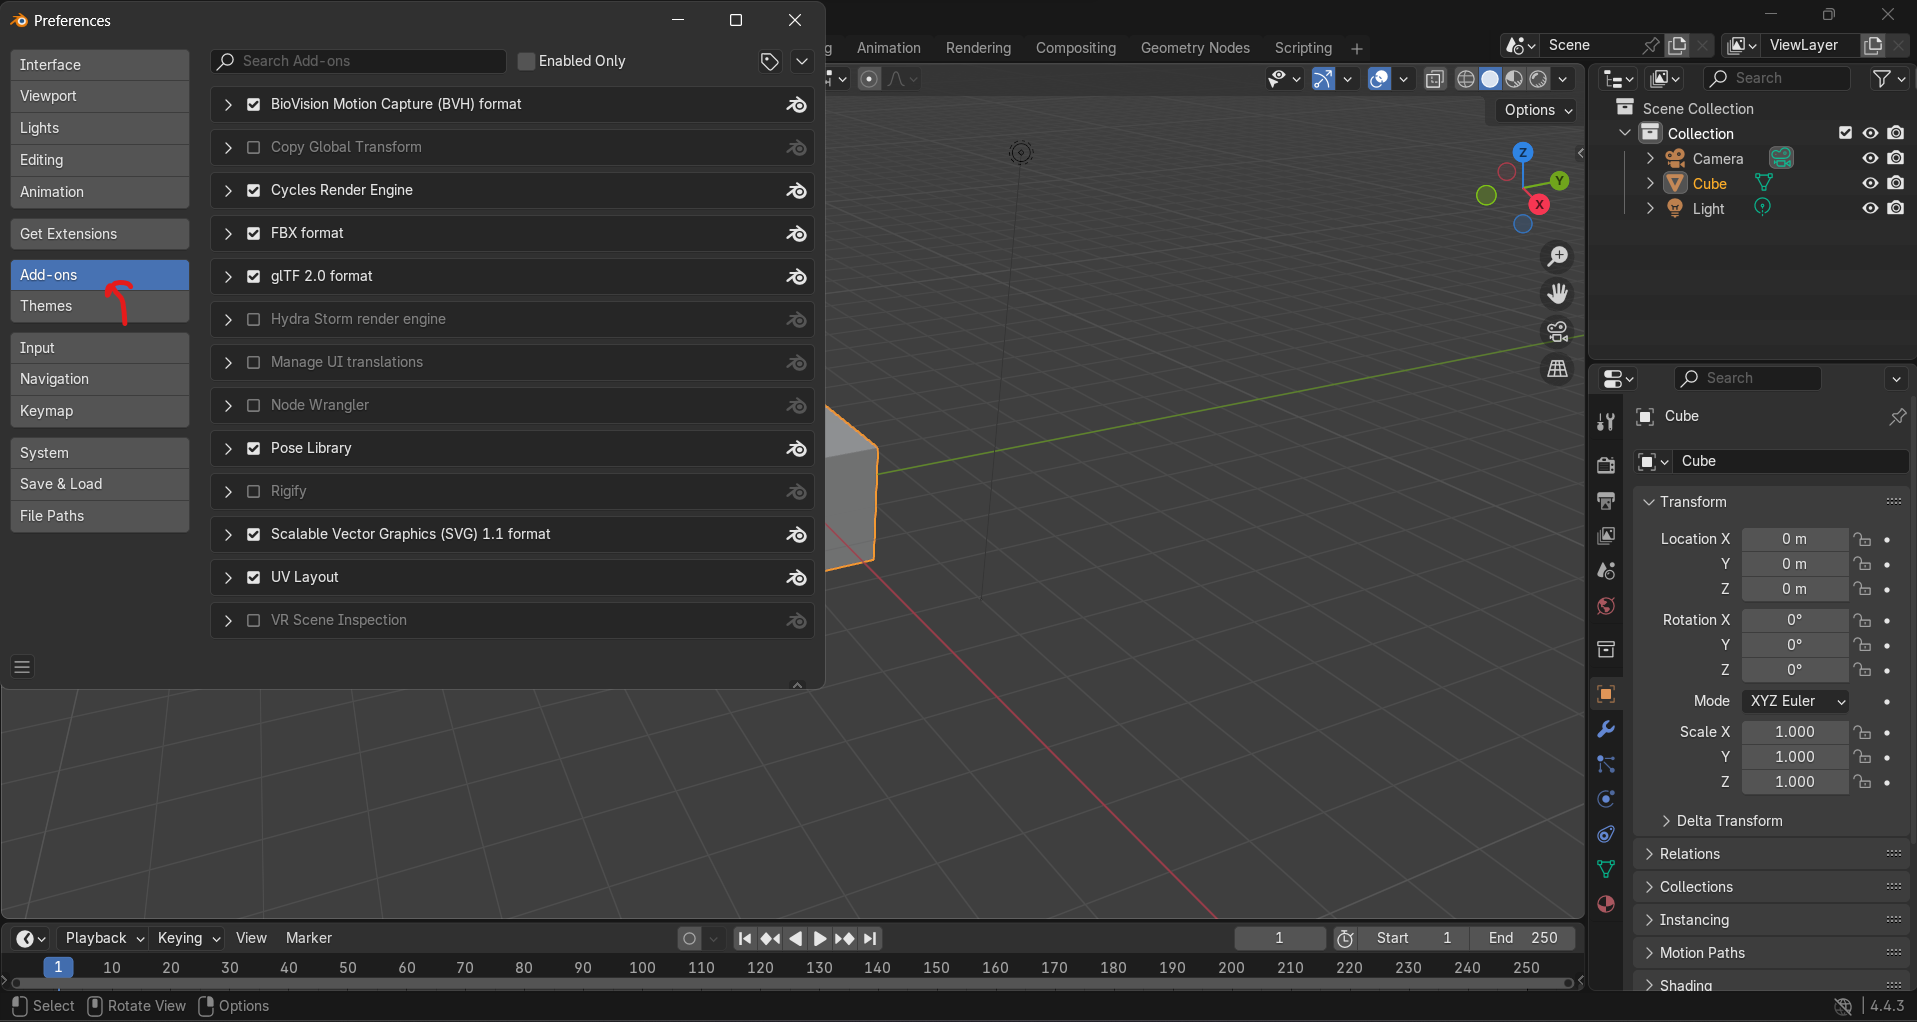Jump to the last frame button
The image size is (1917, 1022).
(x=870, y=938)
